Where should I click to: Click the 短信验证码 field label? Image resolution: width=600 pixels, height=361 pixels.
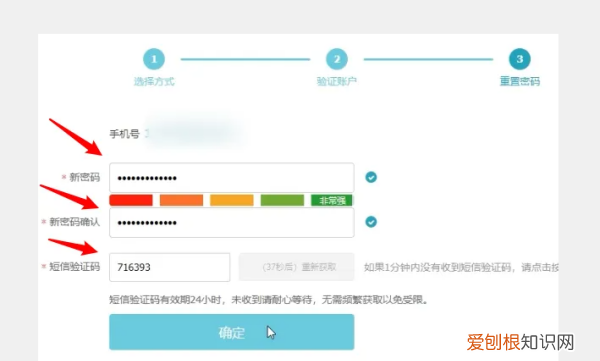coord(75,267)
